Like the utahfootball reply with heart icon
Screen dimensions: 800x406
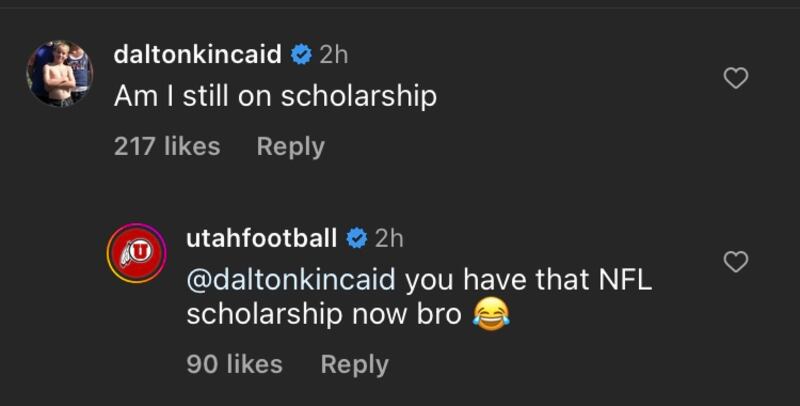tap(736, 262)
